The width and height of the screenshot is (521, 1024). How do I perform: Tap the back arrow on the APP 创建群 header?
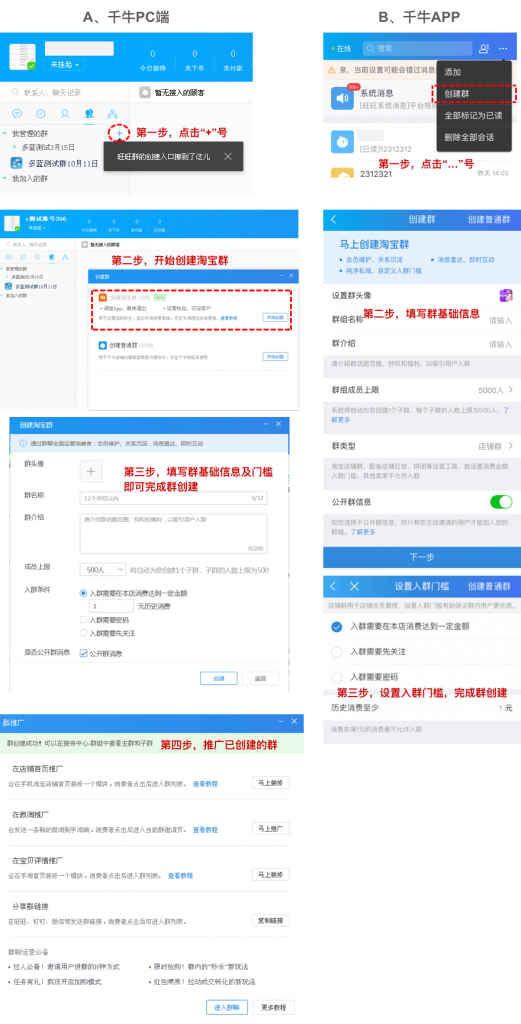pos(334,219)
